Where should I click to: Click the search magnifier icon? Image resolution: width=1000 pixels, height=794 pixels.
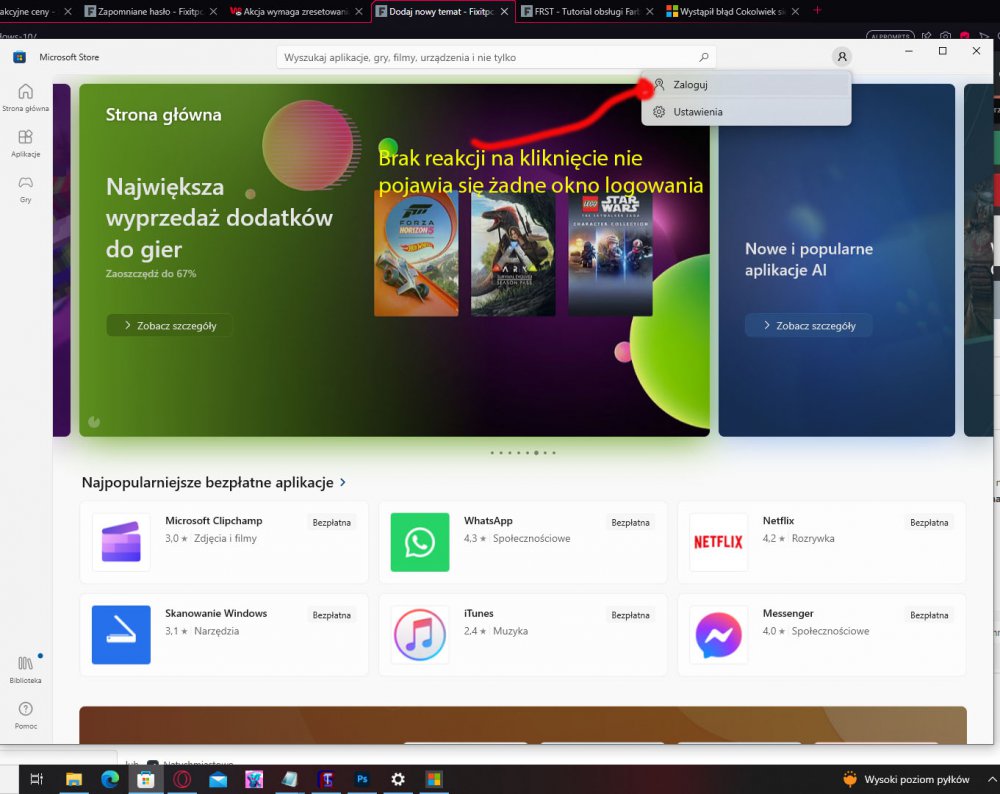tap(704, 58)
